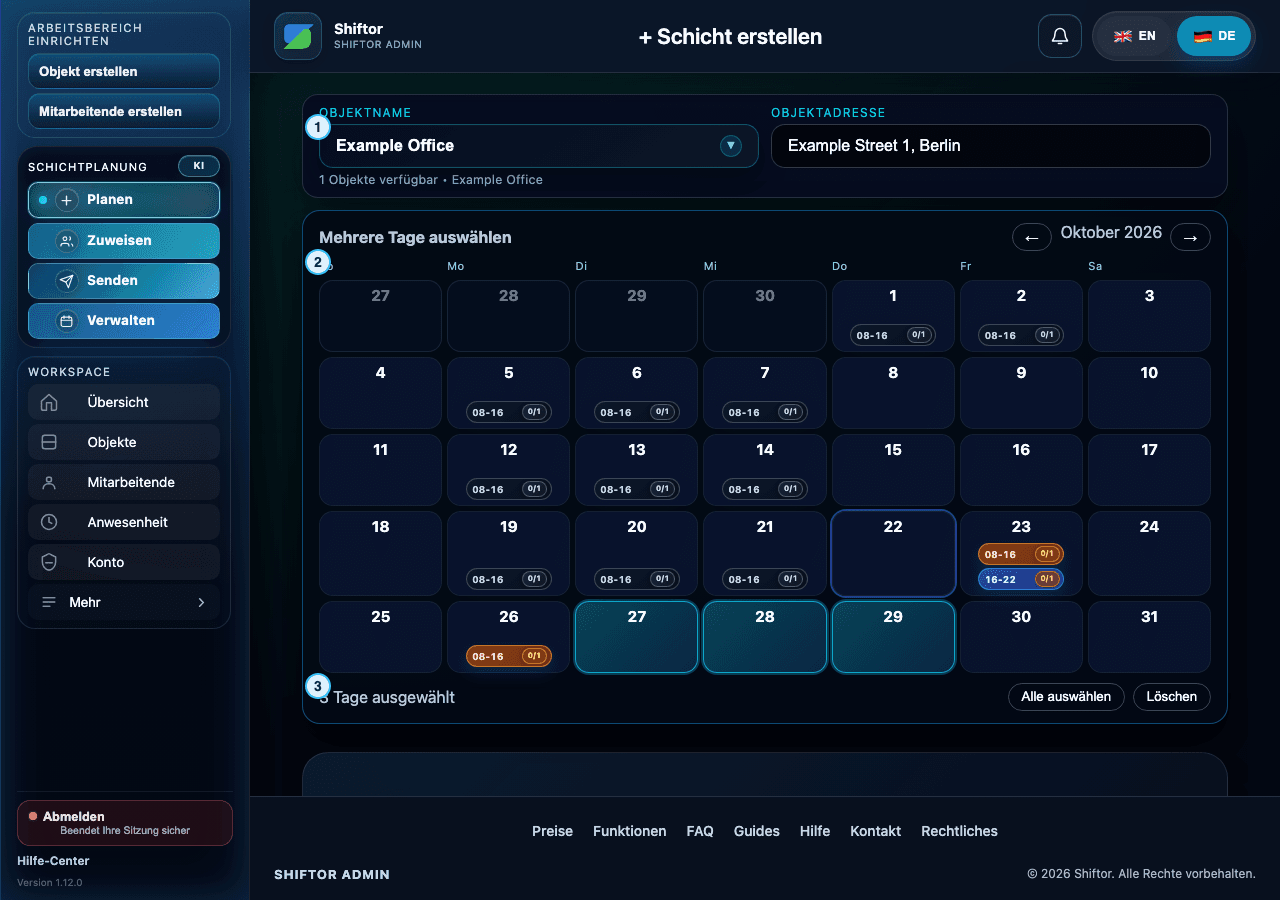Open the Planen step

[124, 200]
